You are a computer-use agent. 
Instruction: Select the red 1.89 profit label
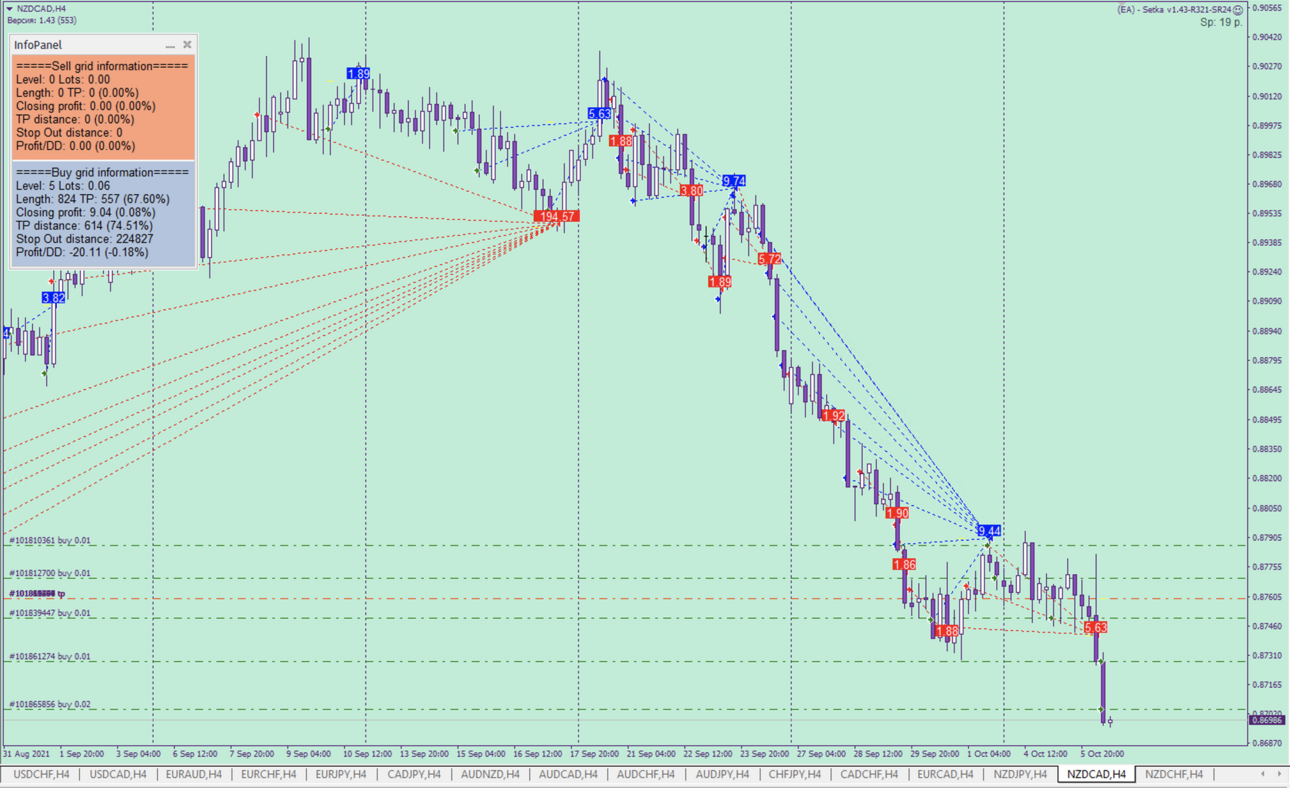pos(719,282)
